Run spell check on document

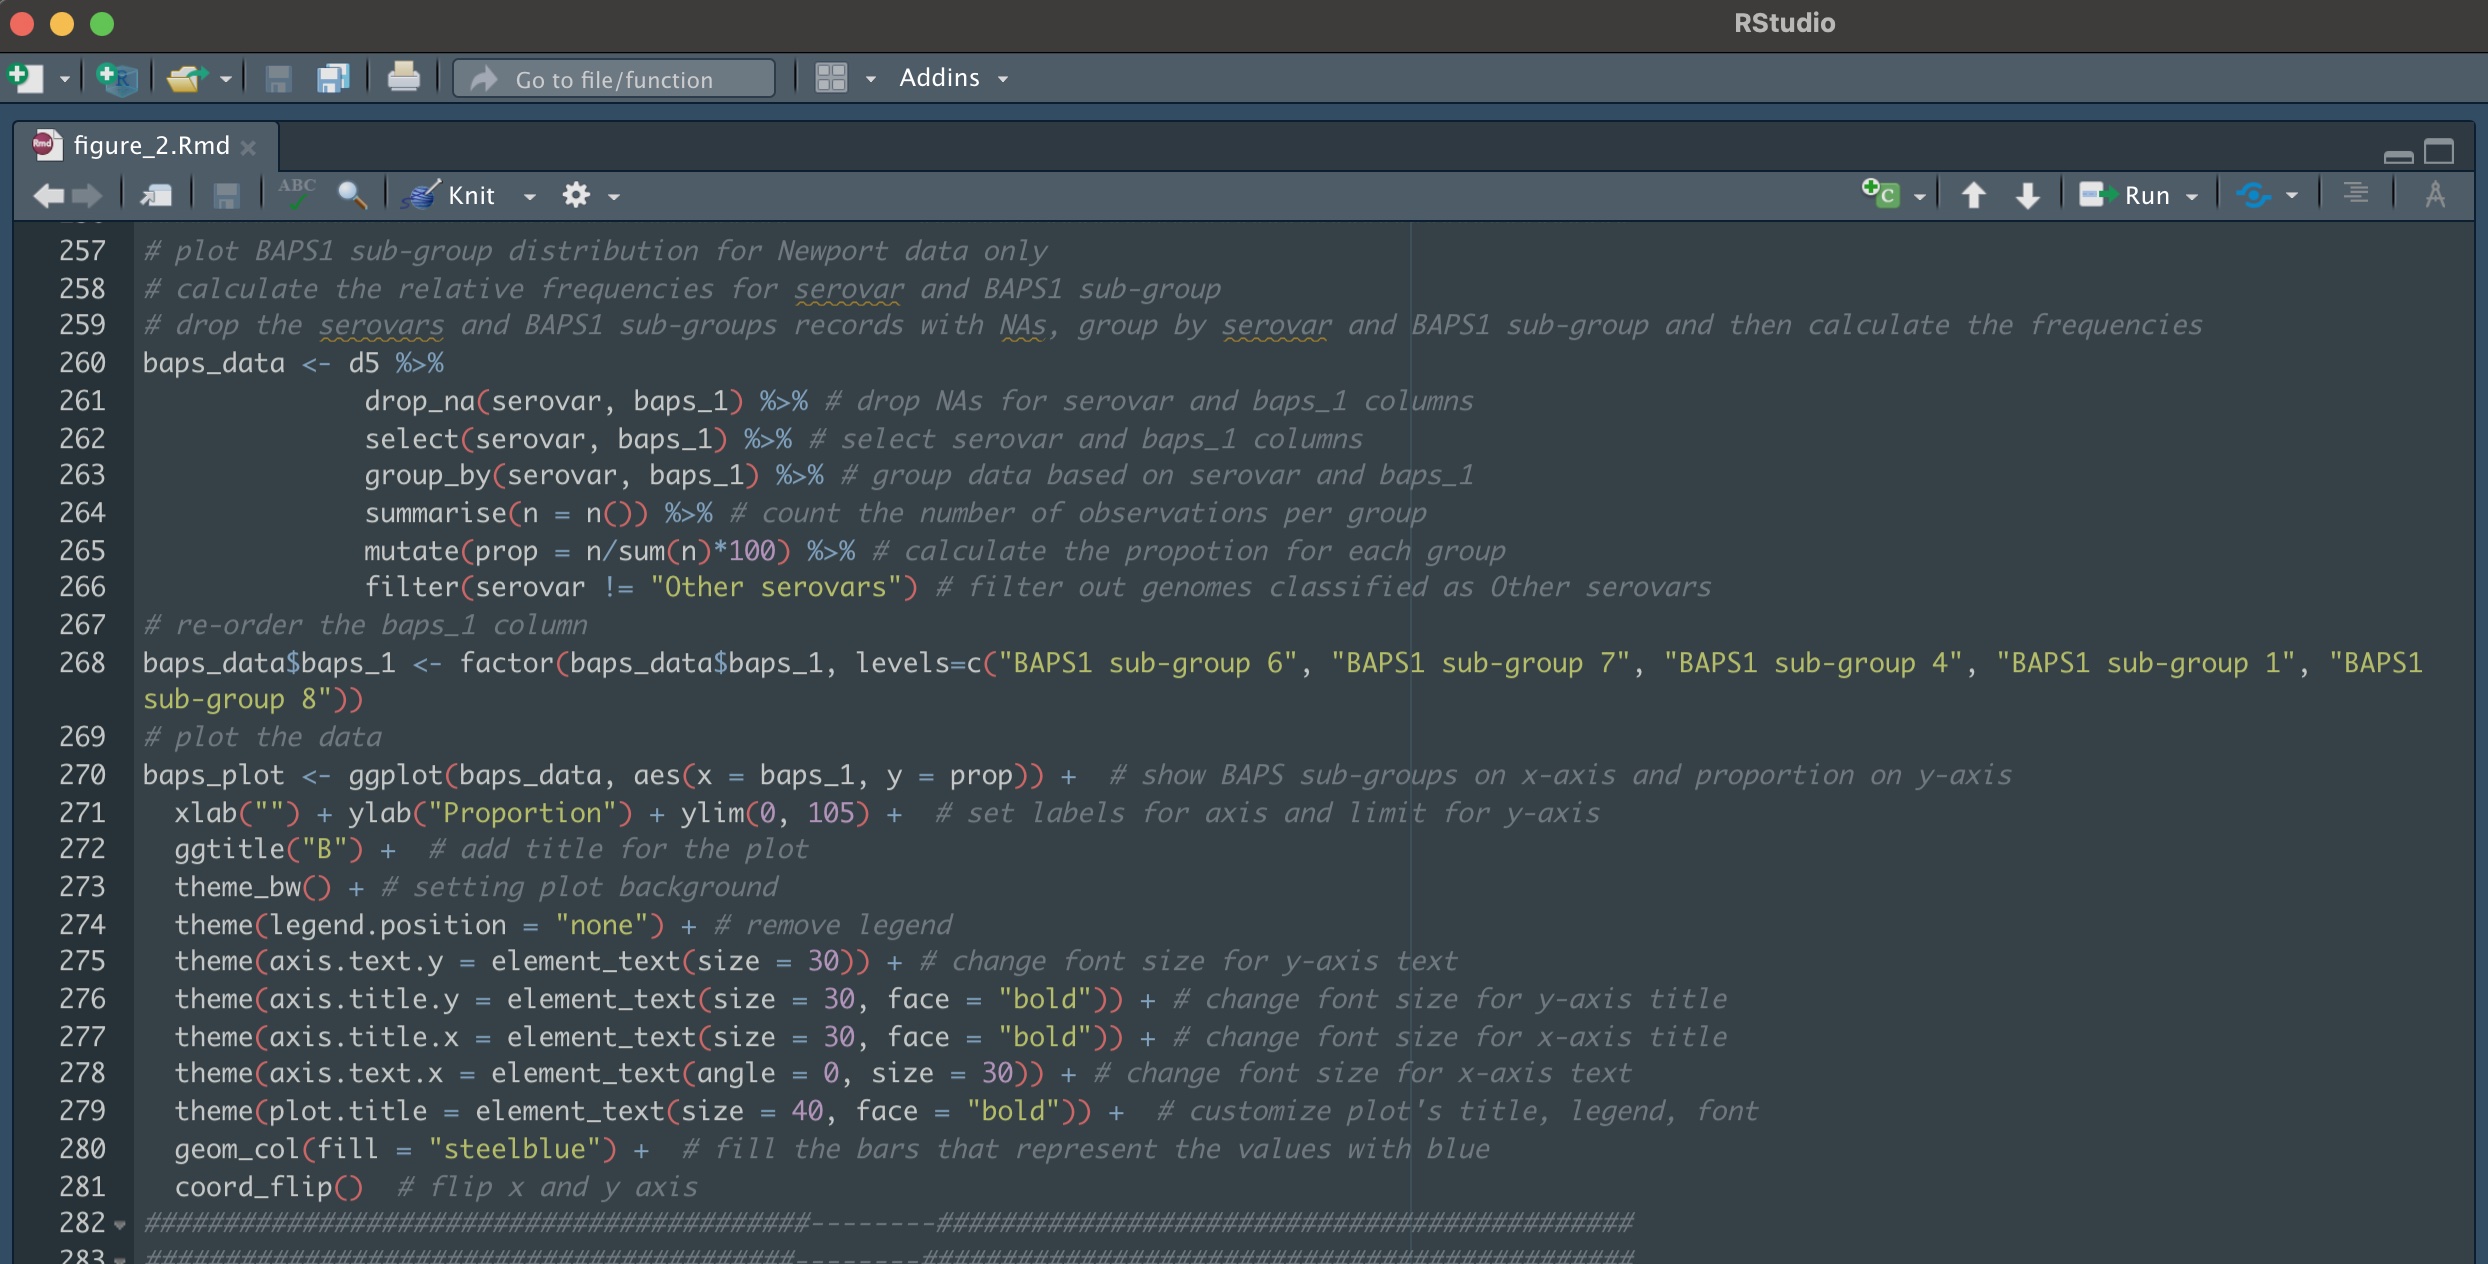click(x=297, y=195)
